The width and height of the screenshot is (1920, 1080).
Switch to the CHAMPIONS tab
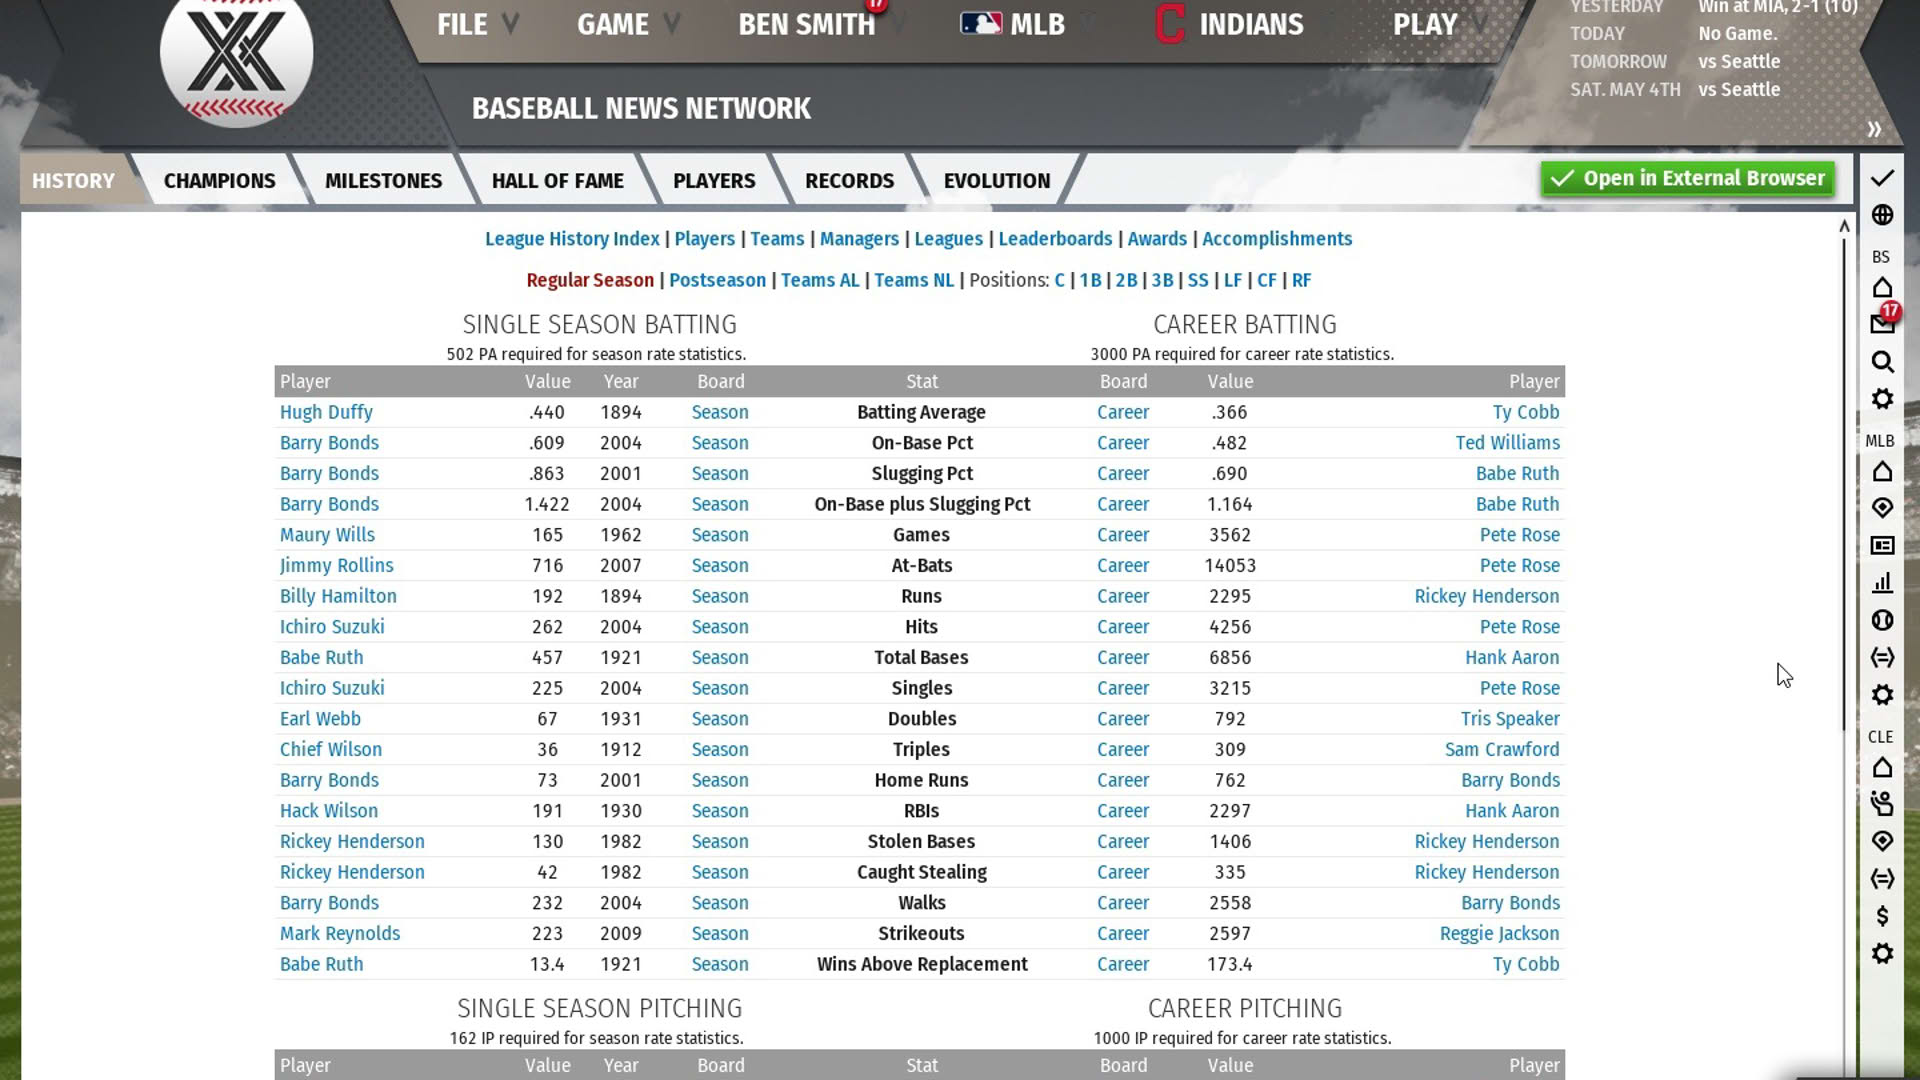click(219, 181)
